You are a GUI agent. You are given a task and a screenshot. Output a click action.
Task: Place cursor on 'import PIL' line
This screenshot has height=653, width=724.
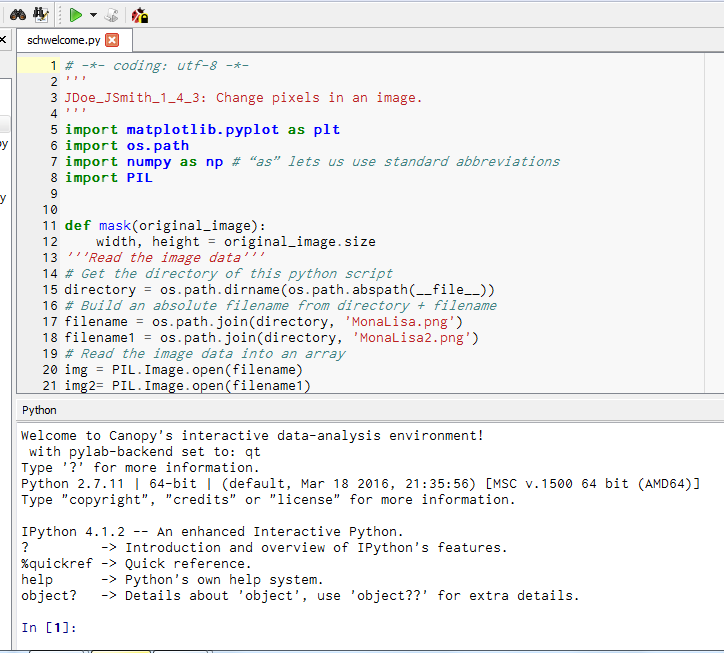109,178
